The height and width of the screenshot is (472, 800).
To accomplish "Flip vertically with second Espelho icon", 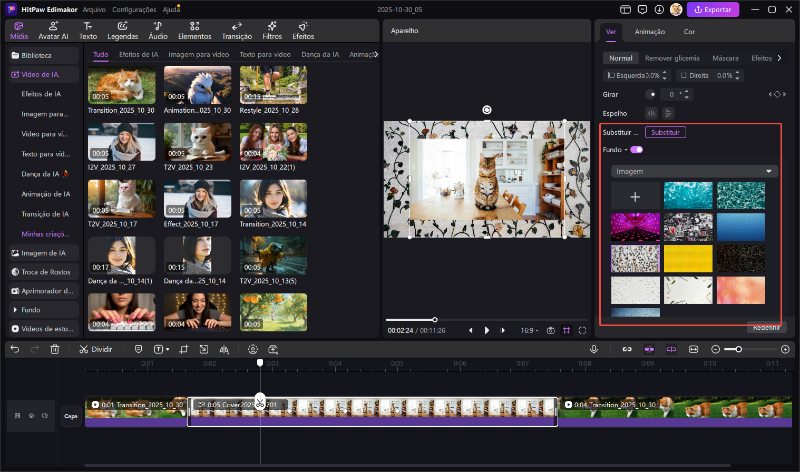I will (668, 113).
